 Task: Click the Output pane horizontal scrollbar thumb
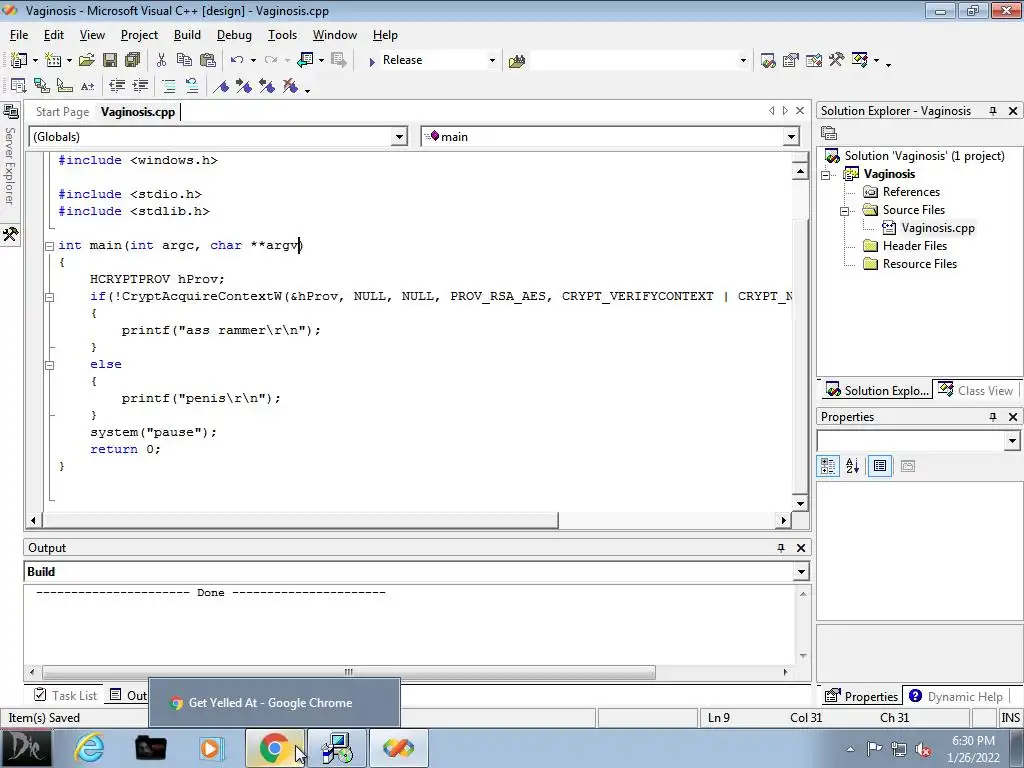tap(349, 672)
